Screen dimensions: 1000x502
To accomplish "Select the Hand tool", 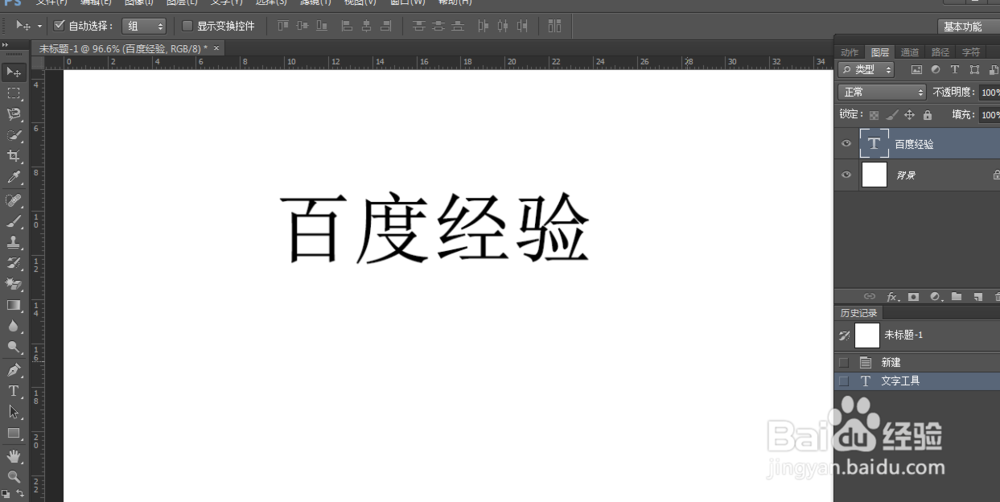I will [x=13, y=456].
